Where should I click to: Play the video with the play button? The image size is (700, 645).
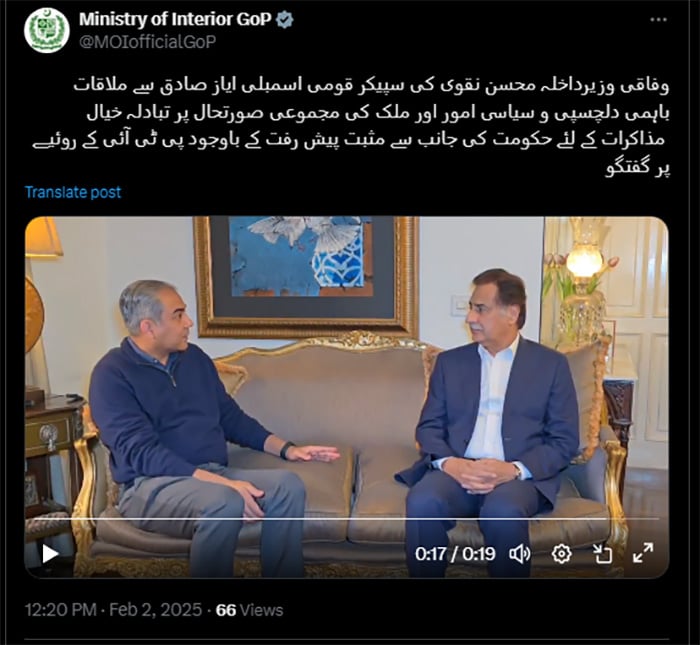tap(50, 554)
